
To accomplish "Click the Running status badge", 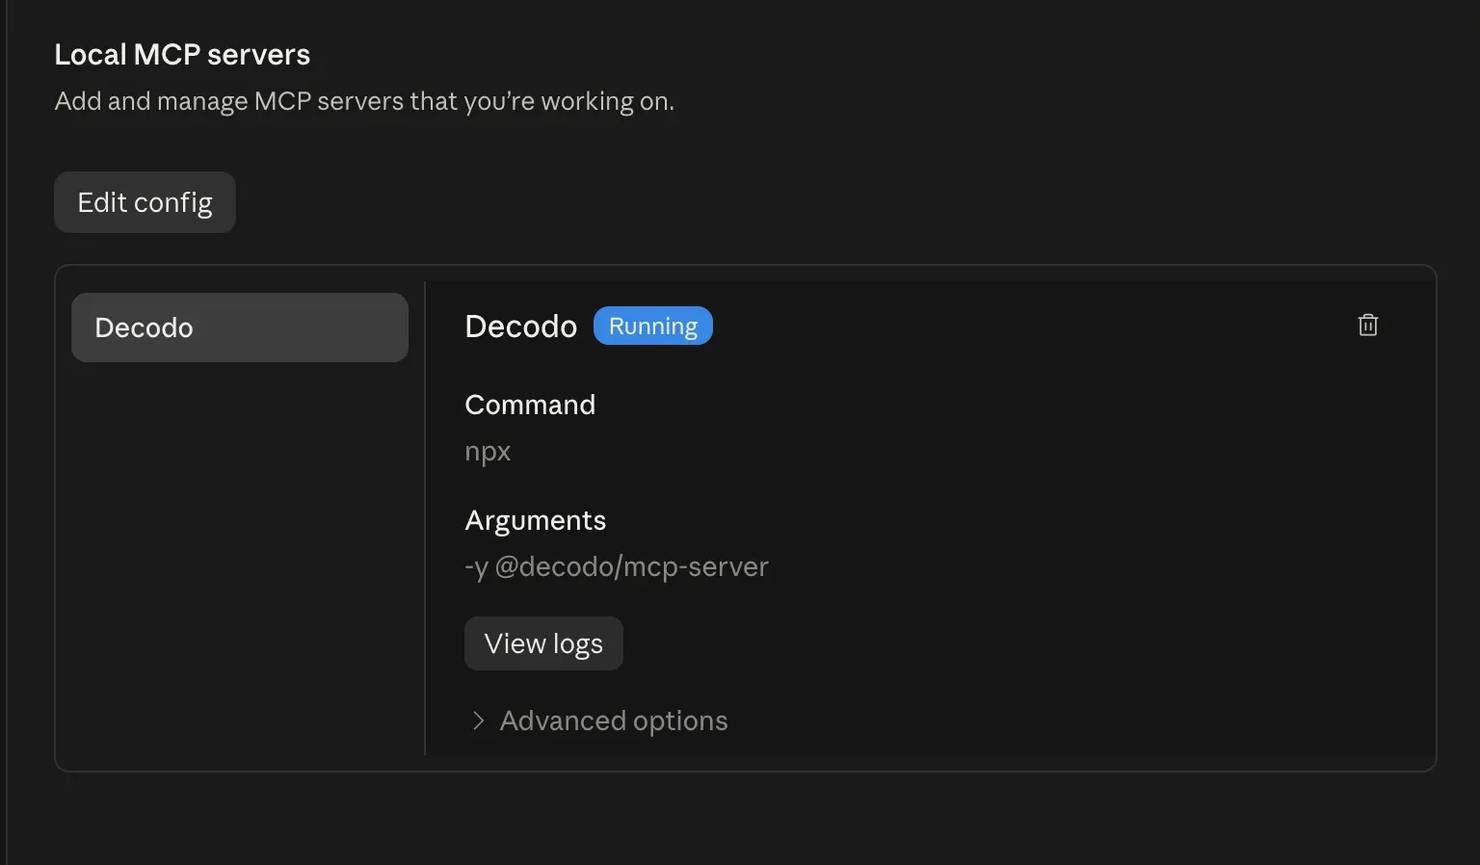I will pyautogui.click(x=653, y=326).
